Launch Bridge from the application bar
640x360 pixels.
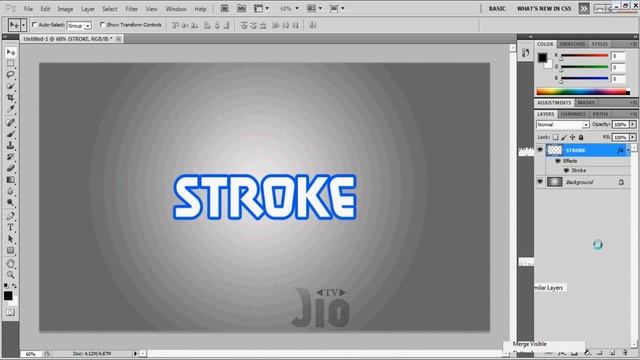(x=224, y=8)
